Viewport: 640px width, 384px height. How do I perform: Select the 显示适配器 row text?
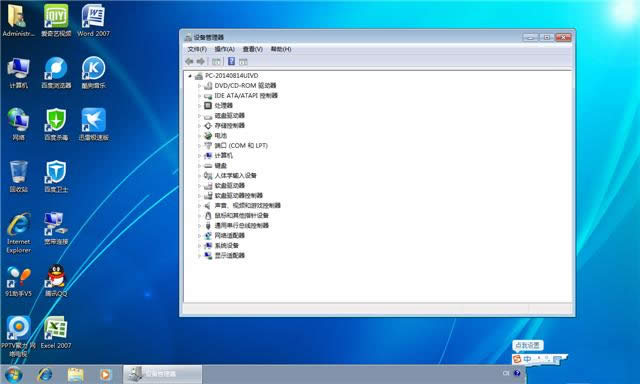click(x=230, y=256)
